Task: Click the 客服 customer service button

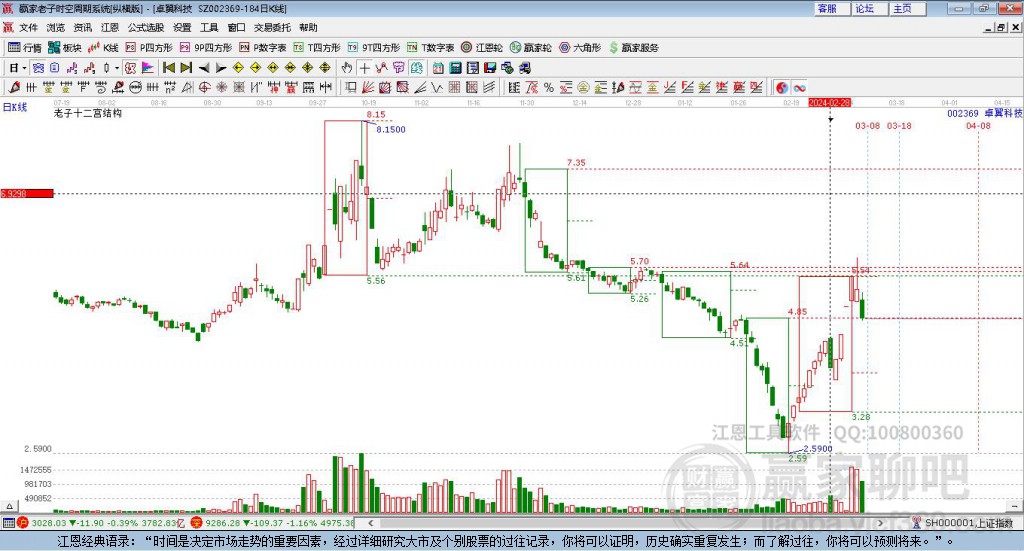Action: pos(832,8)
